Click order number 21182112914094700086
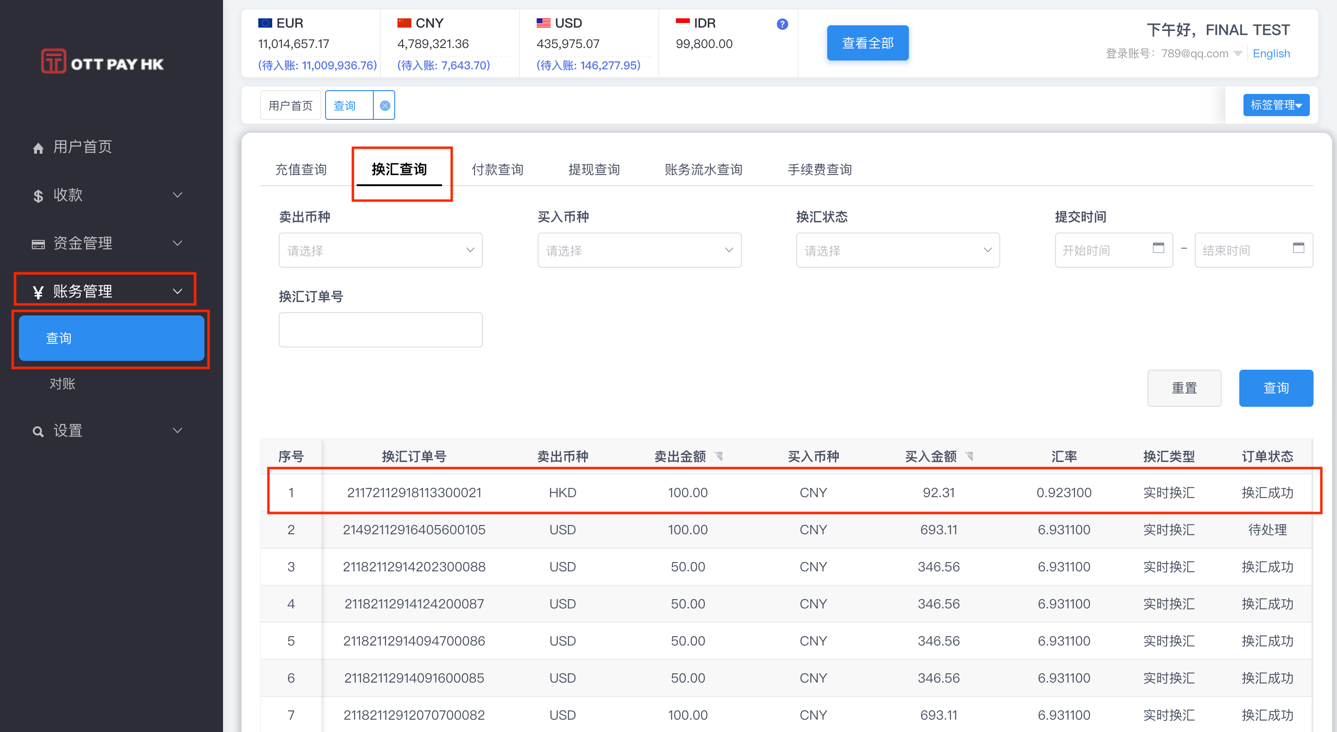Viewport: 1337px width, 732px height. (x=414, y=641)
